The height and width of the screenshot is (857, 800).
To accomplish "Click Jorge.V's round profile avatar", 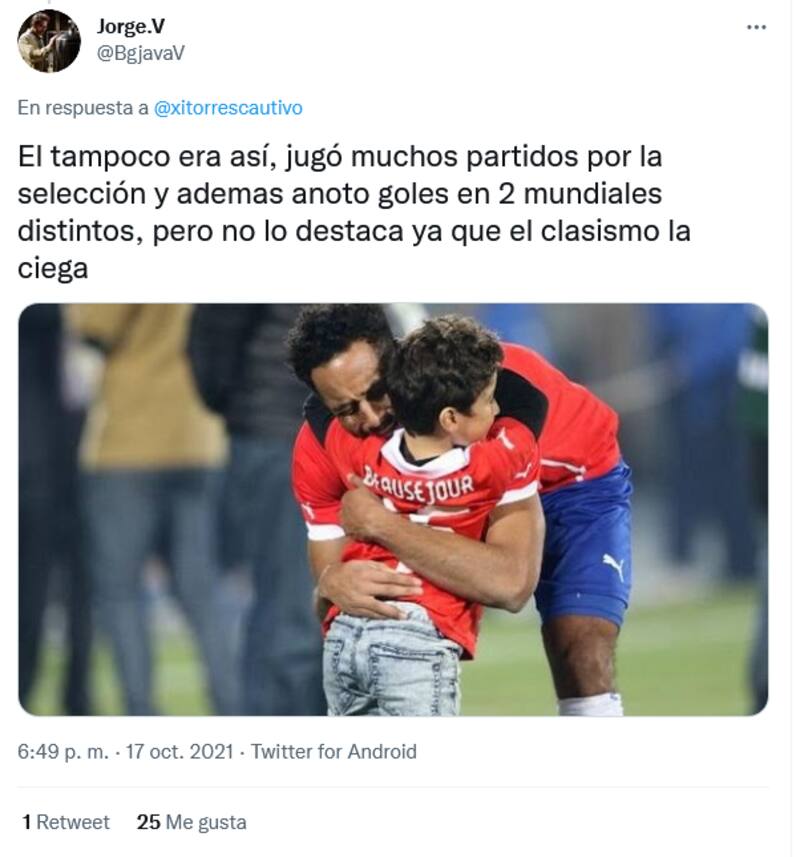I will coord(49,40).
